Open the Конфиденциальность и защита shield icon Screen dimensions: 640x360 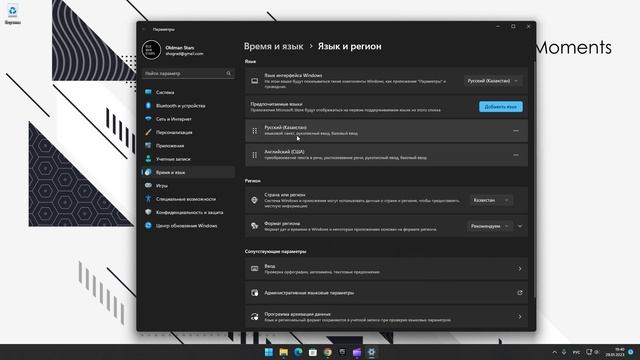click(x=148, y=212)
